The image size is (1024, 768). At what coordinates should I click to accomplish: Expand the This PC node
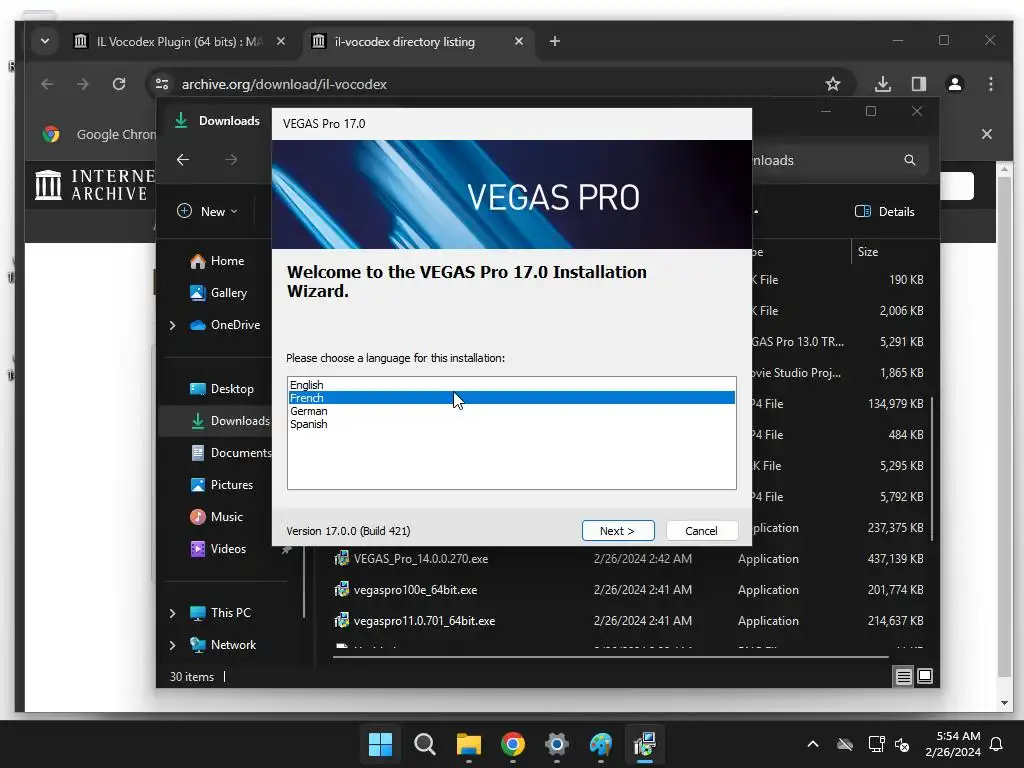pos(172,613)
